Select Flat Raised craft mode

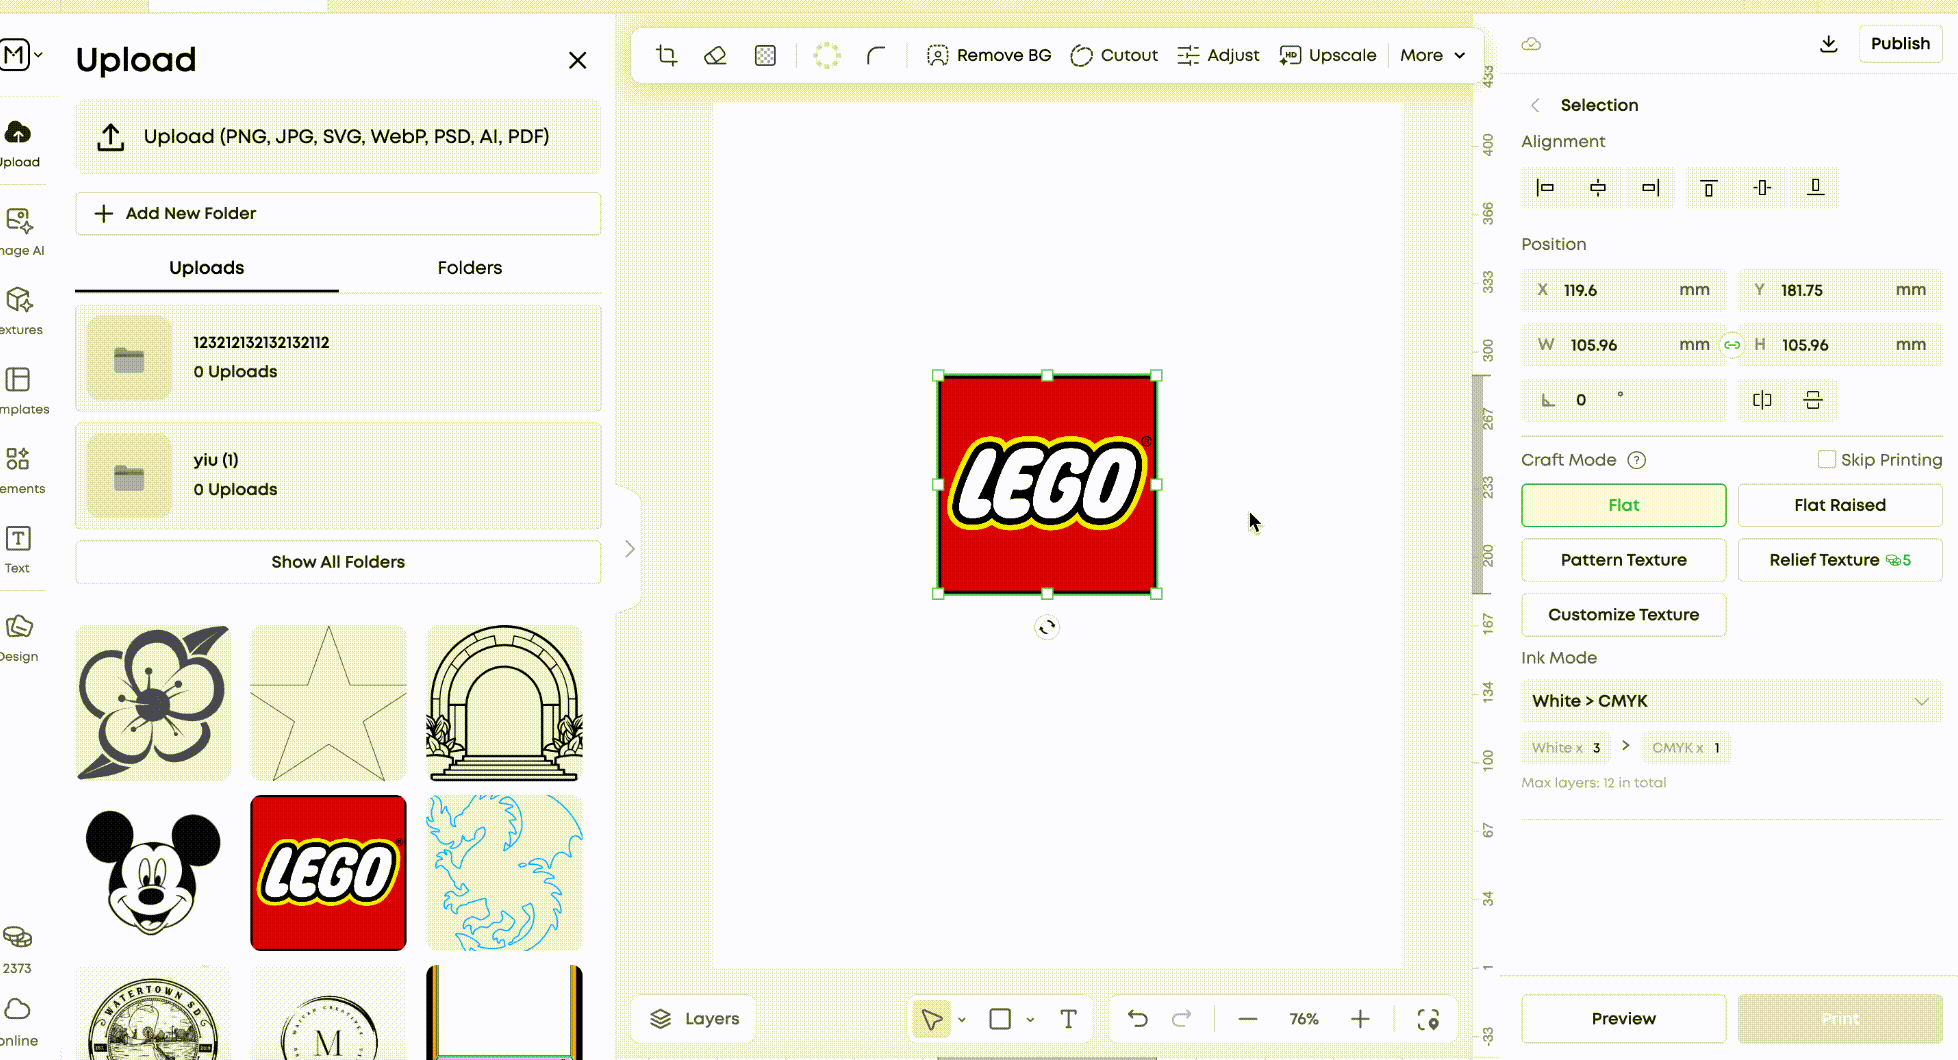tap(1840, 505)
